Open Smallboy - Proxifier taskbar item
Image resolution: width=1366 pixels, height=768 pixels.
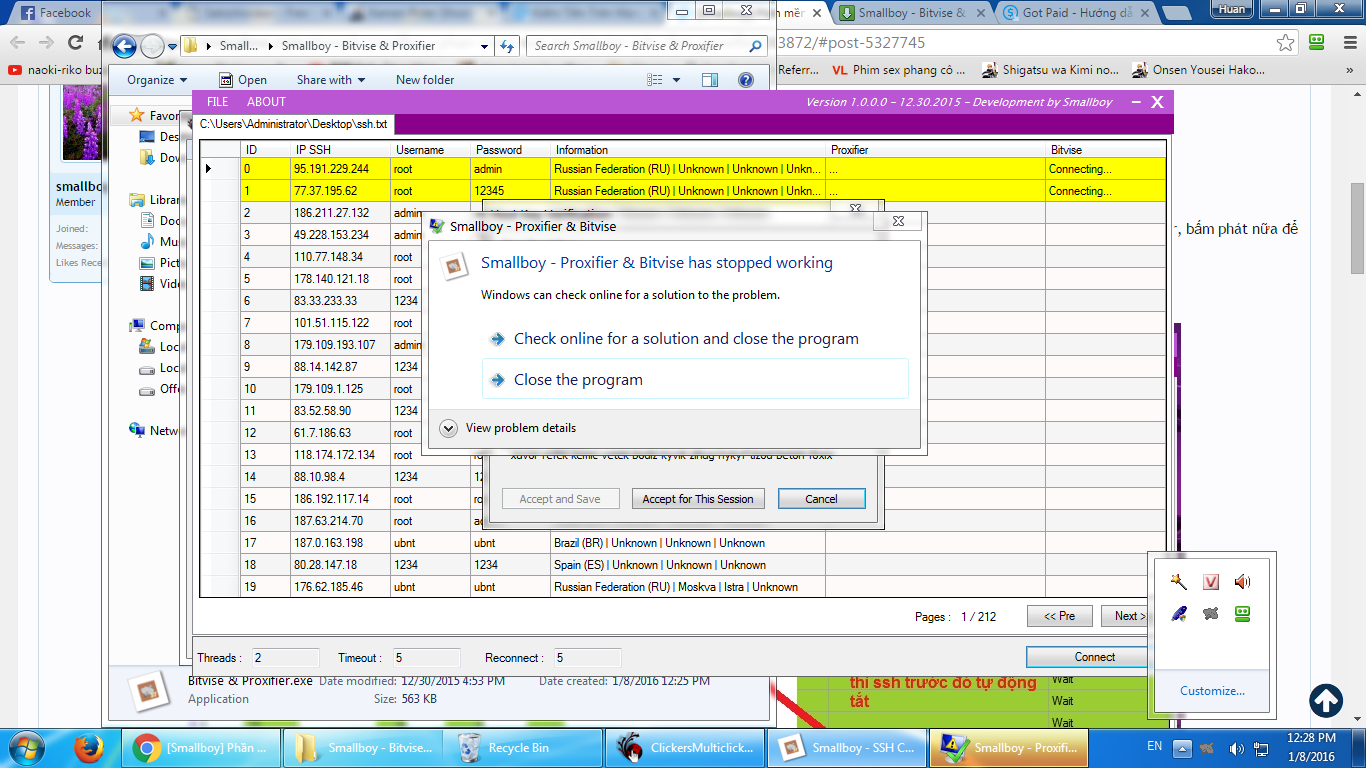[x=1010, y=748]
